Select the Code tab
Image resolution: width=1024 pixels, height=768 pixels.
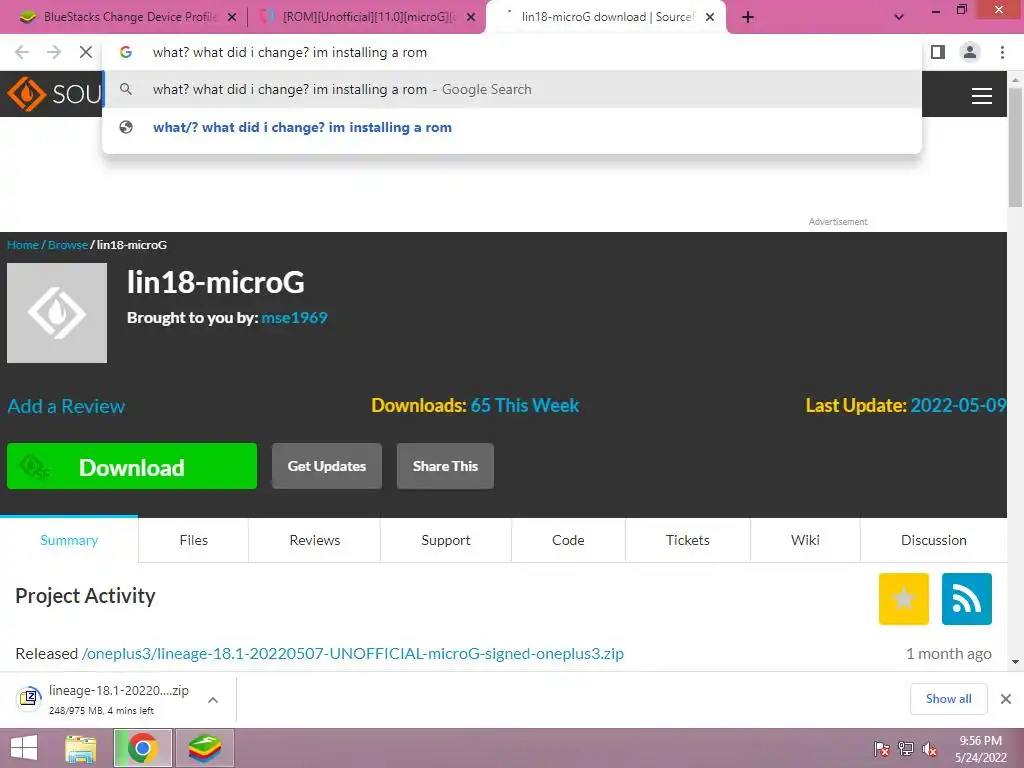point(568,540)
